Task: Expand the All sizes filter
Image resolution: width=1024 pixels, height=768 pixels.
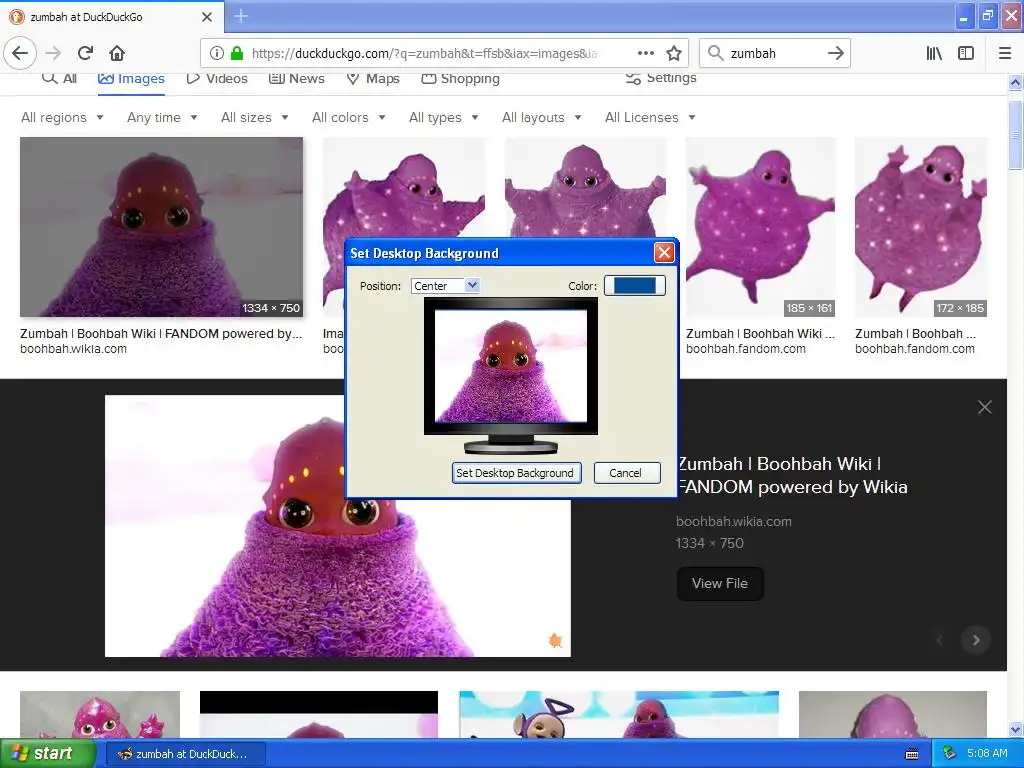Action: pos(255,118)
